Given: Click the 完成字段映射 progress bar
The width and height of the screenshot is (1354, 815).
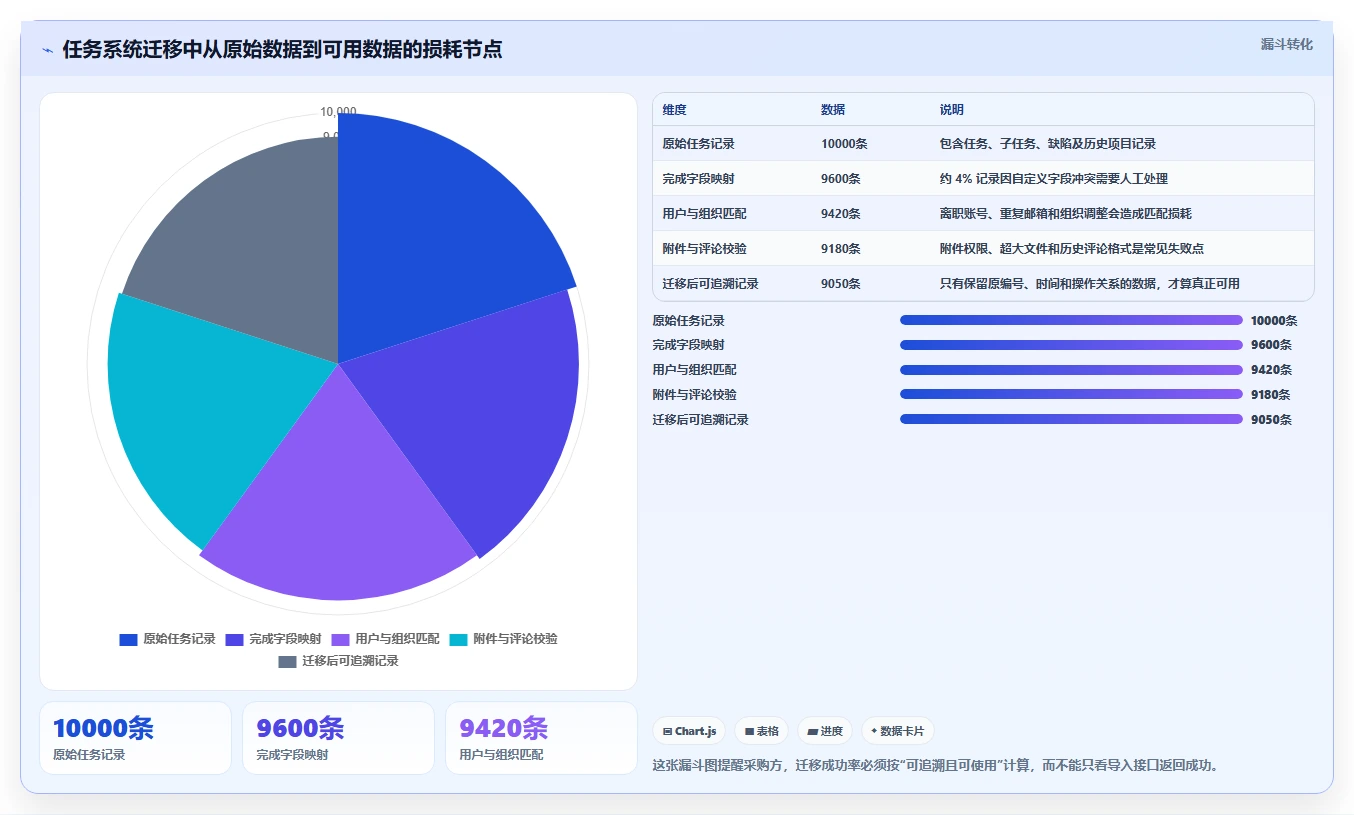Looking at the screenshot, I should [x=1071, y=345].
